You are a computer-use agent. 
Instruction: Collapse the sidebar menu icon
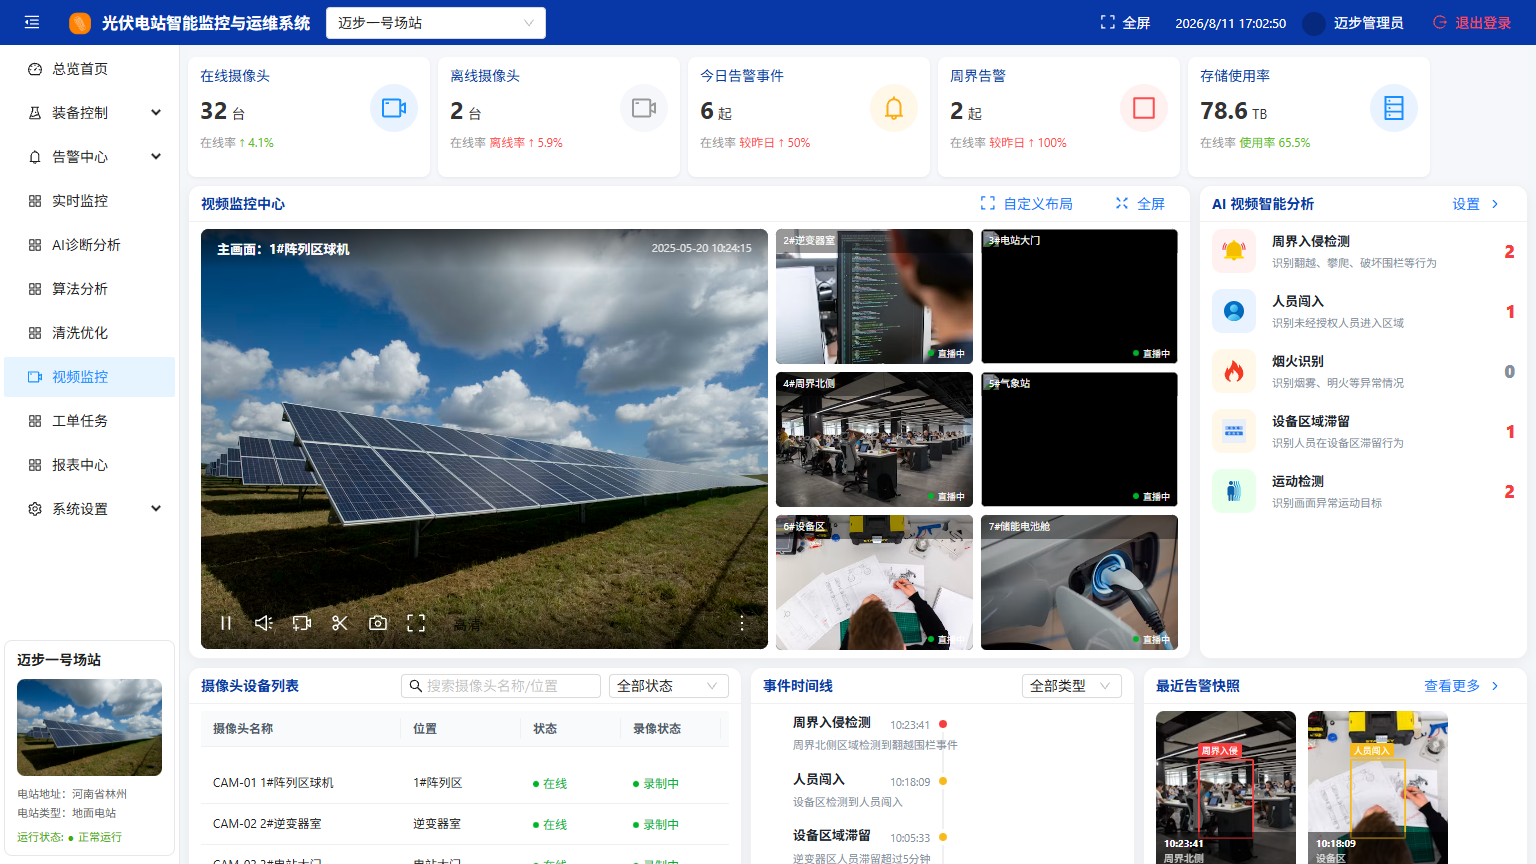click(x=32, y=22)
